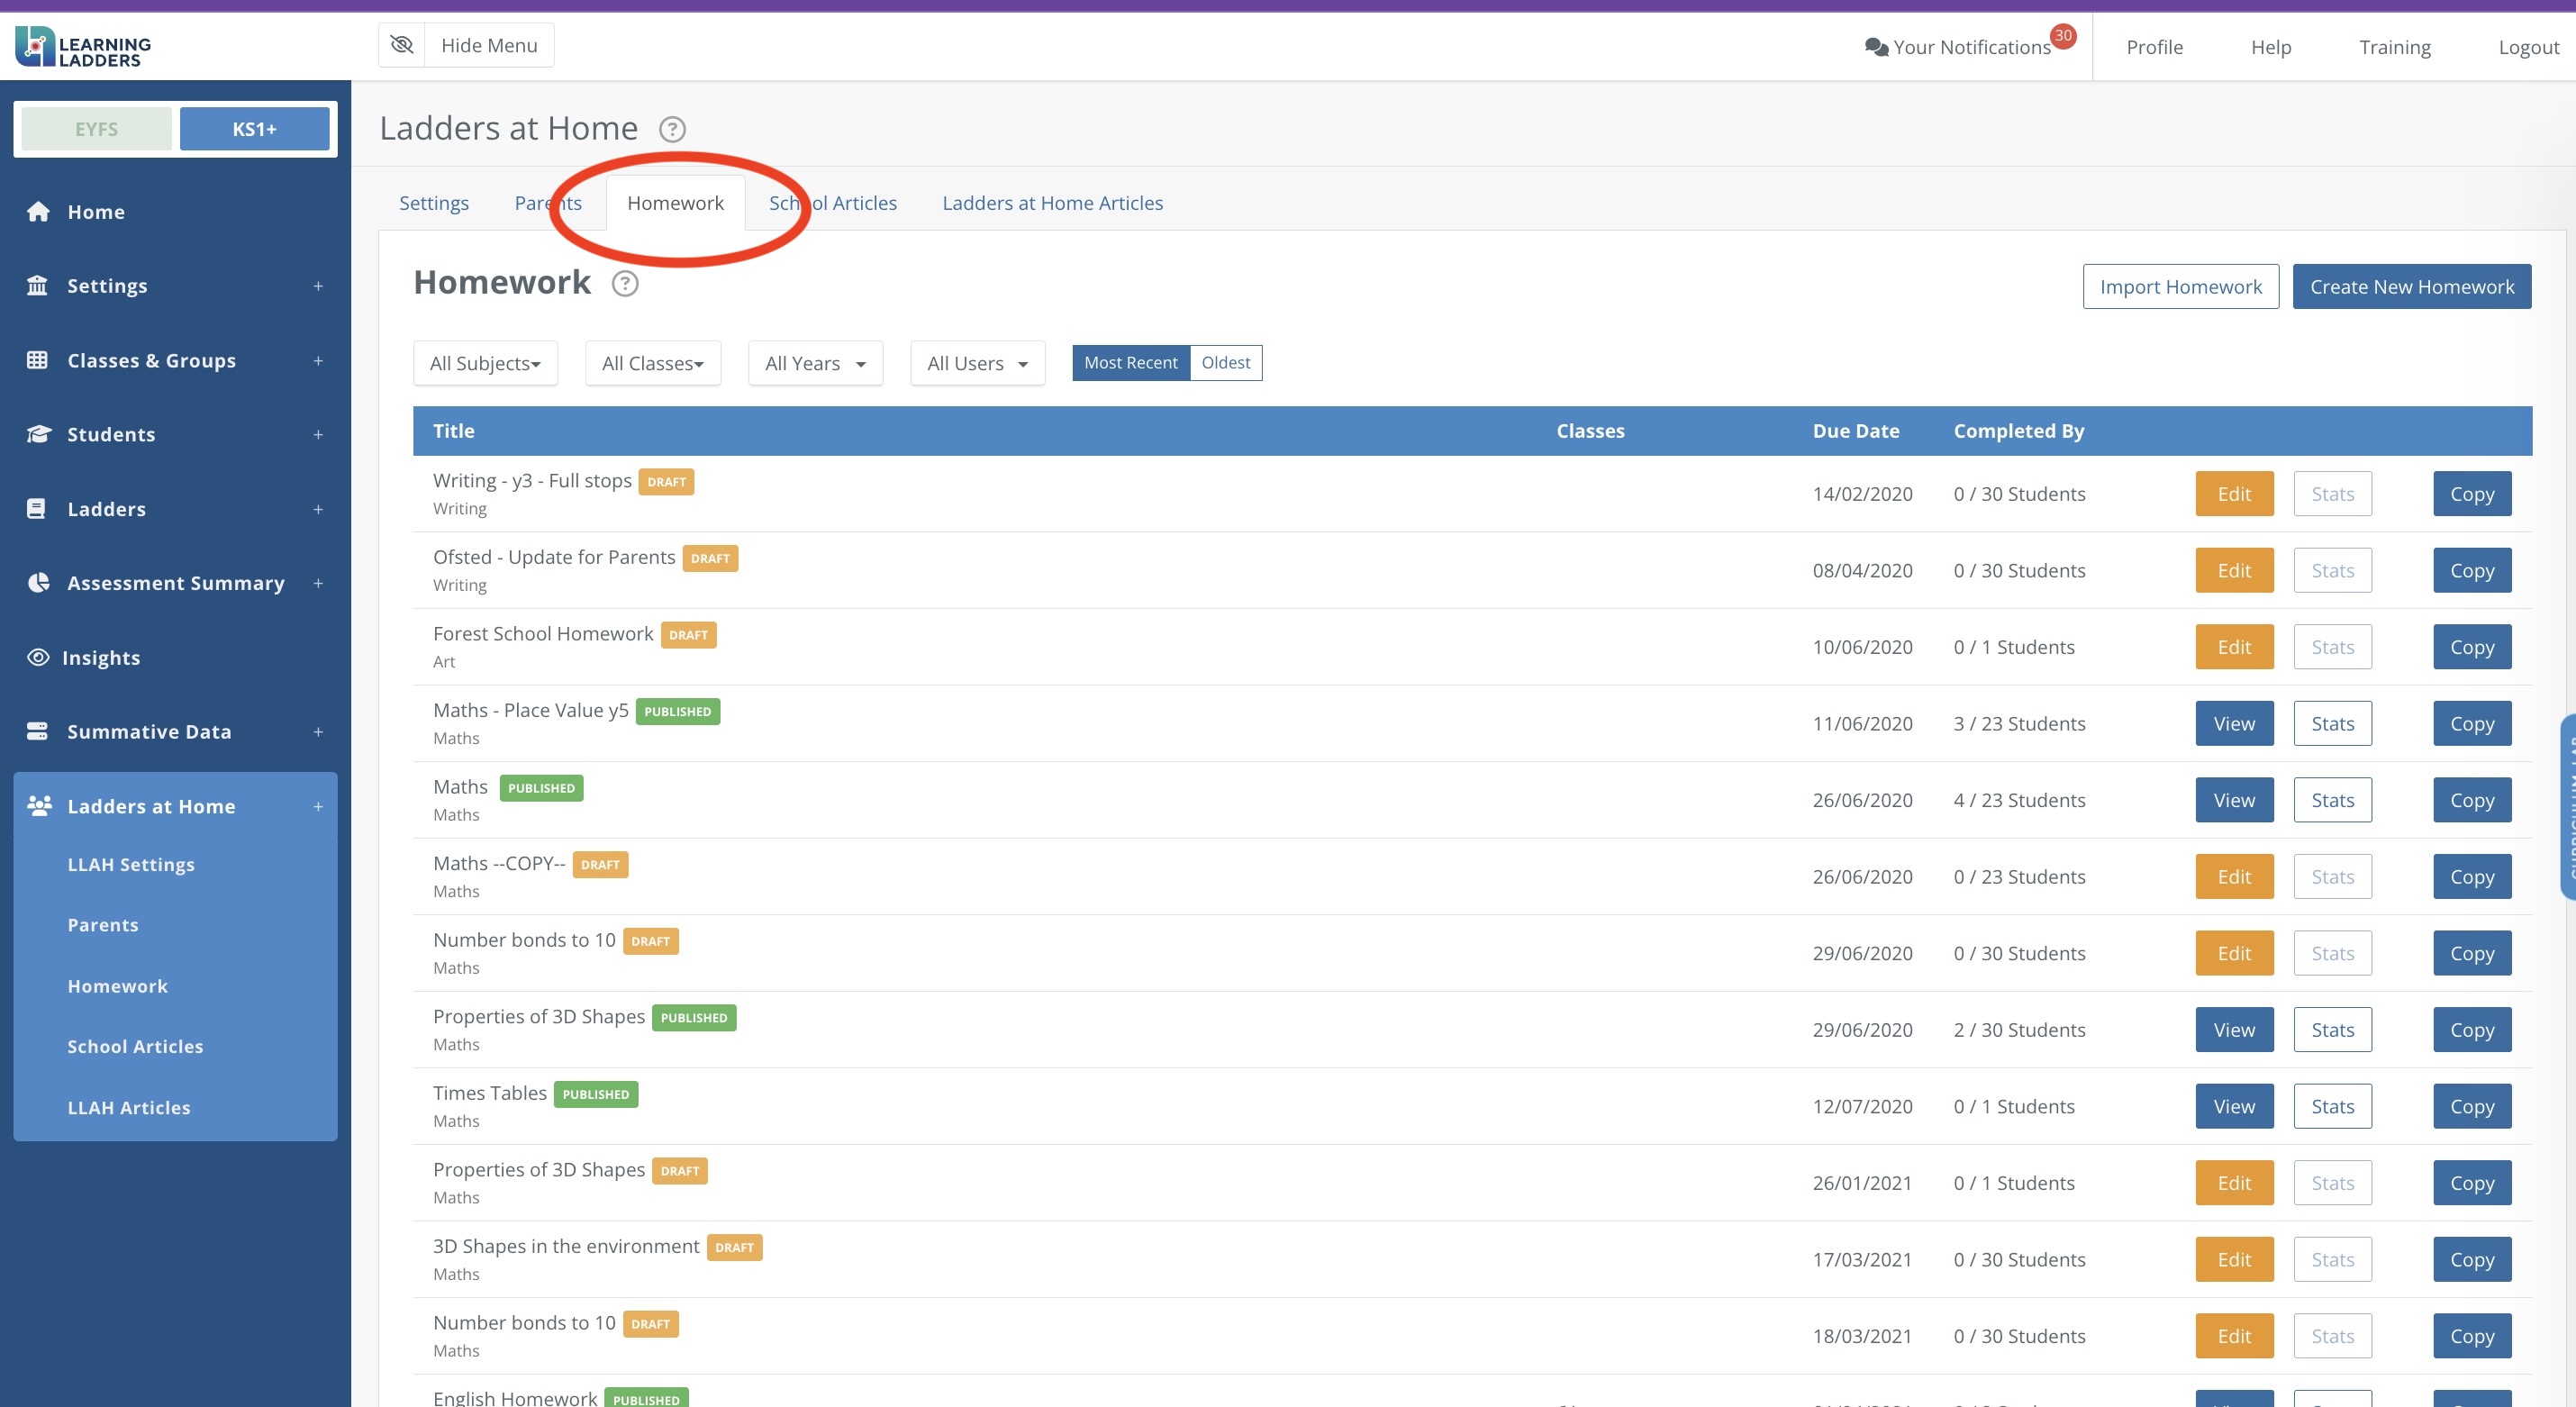Click help icon beside Ladders at Home title
This screenshot has height=1407, width=2576.
pos(672,129)
